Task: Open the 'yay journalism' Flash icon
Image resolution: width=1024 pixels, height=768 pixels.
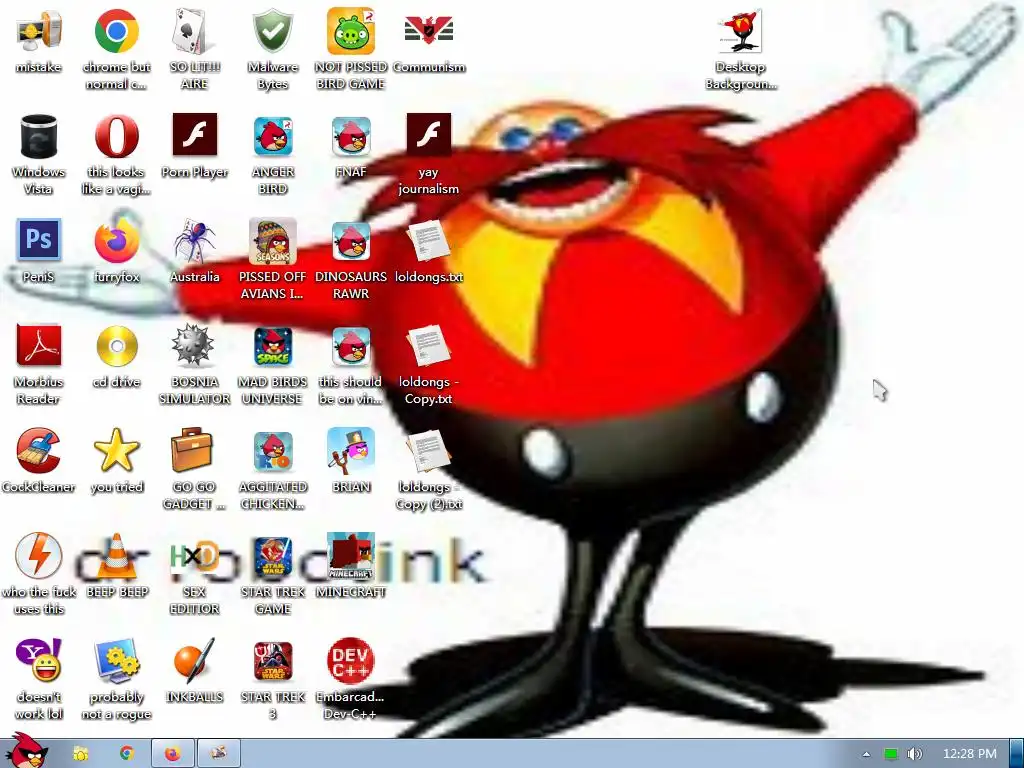Action: (428, 135)
